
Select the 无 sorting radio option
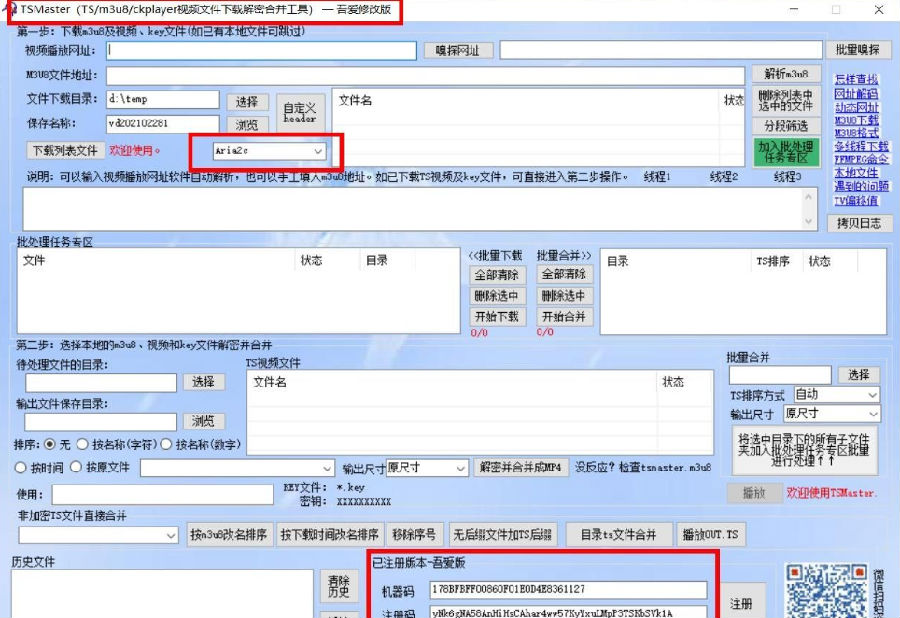pyautogui.click(x=48, y=443)
